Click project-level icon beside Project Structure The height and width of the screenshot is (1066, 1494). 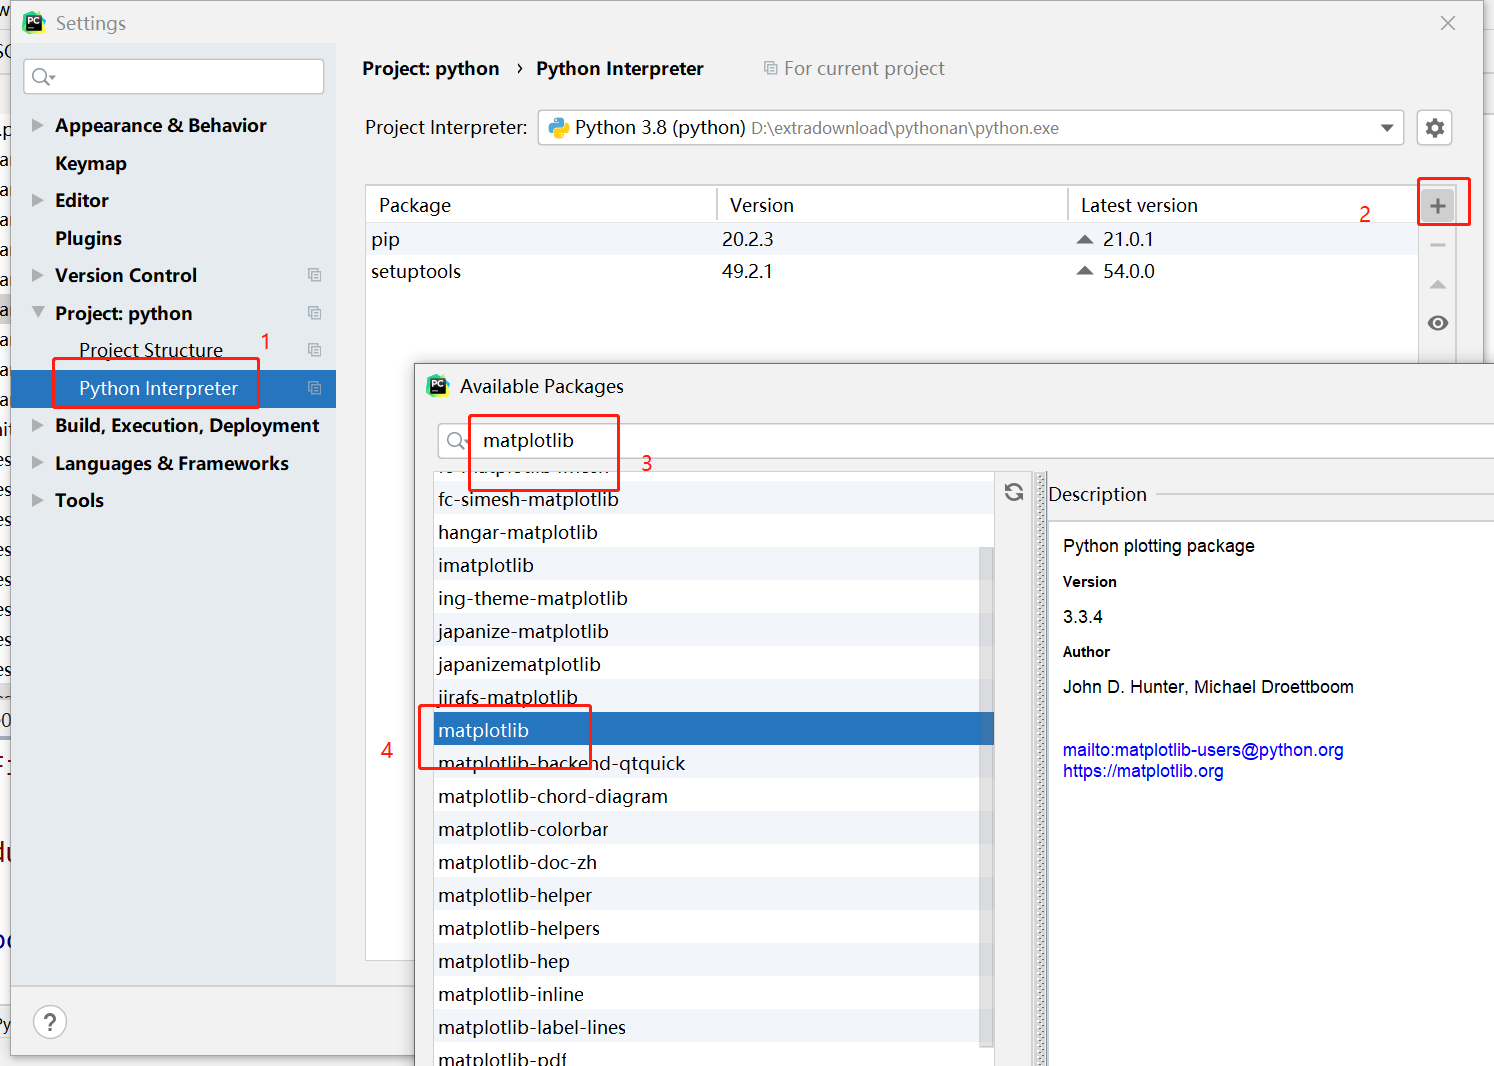pos(314,350)
